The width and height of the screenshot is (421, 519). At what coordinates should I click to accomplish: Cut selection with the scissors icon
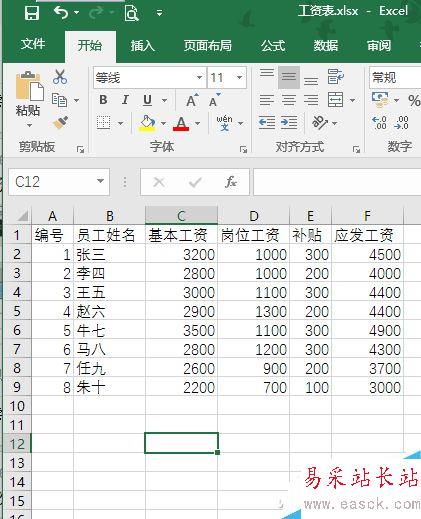[60, 77]
